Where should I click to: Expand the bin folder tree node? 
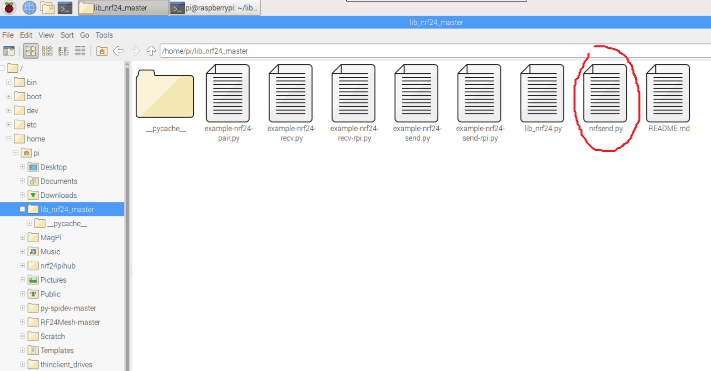pyautogui.click(x=8, y=82)
